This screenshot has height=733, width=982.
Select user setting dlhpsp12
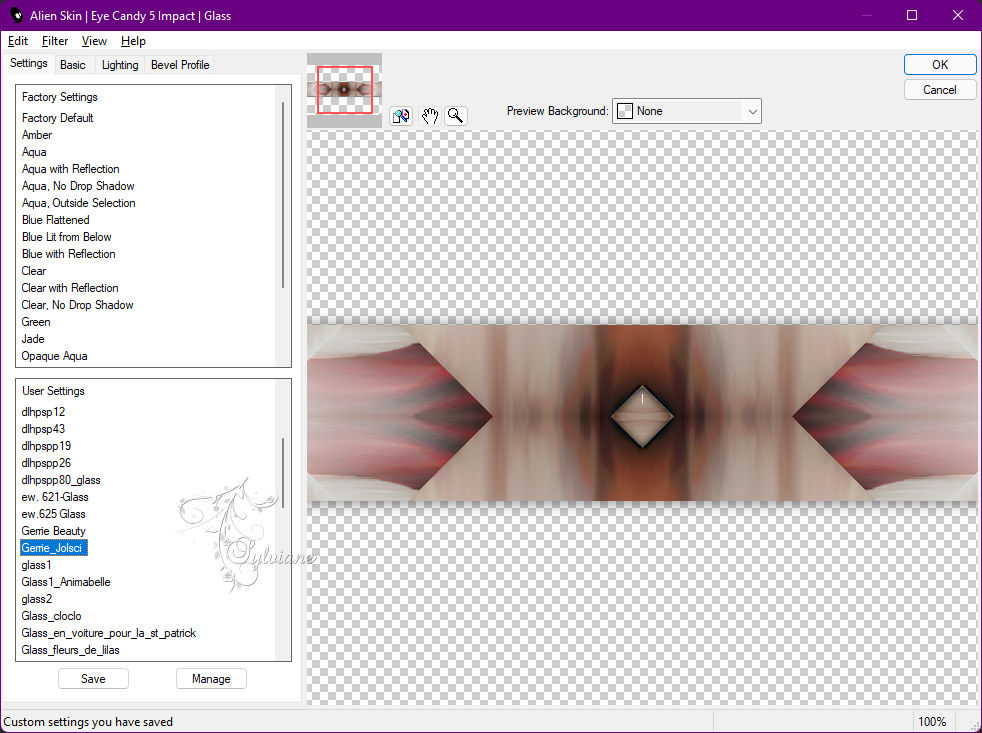tap(43, 412)
